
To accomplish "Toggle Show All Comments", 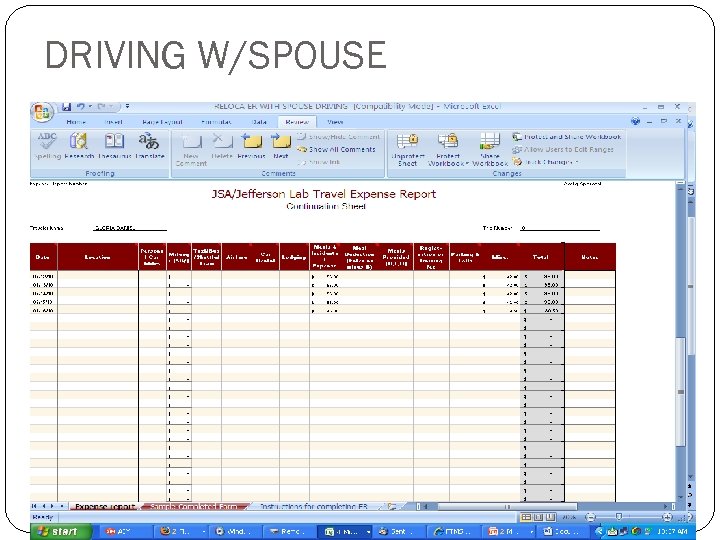I will point(336,149).
